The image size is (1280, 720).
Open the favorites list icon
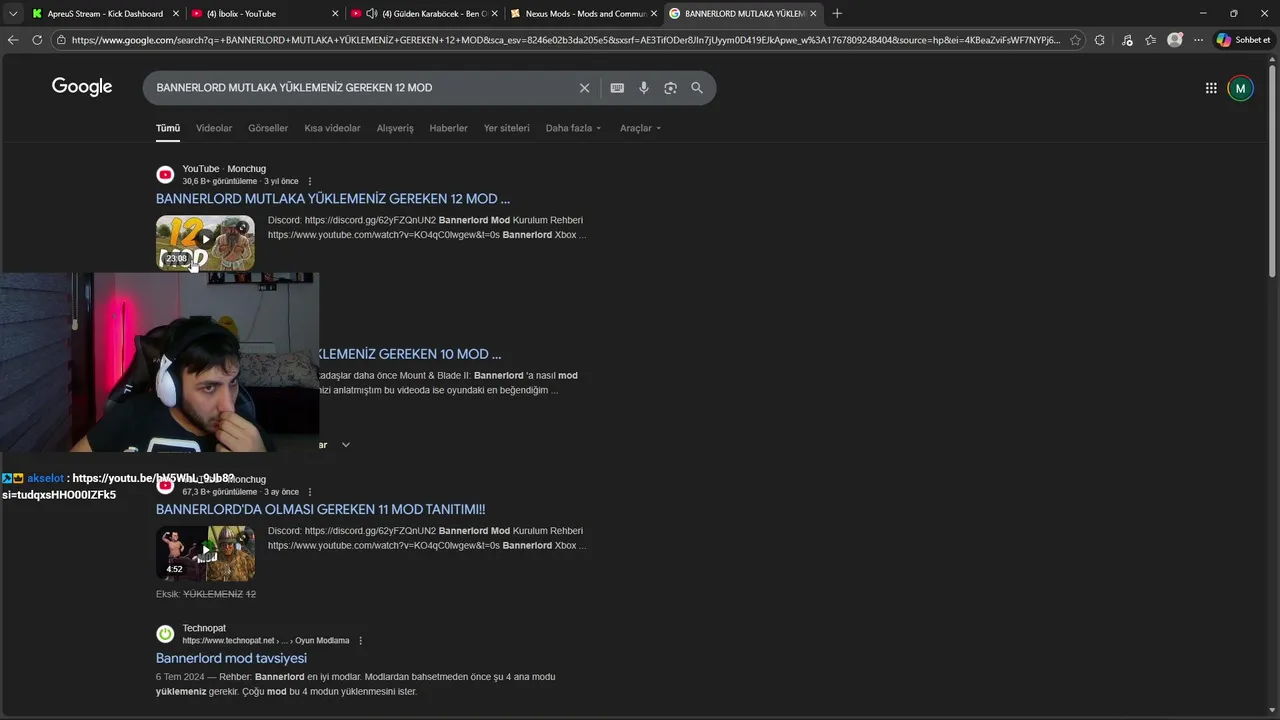pyautogui.click(x=1151, y=40)
